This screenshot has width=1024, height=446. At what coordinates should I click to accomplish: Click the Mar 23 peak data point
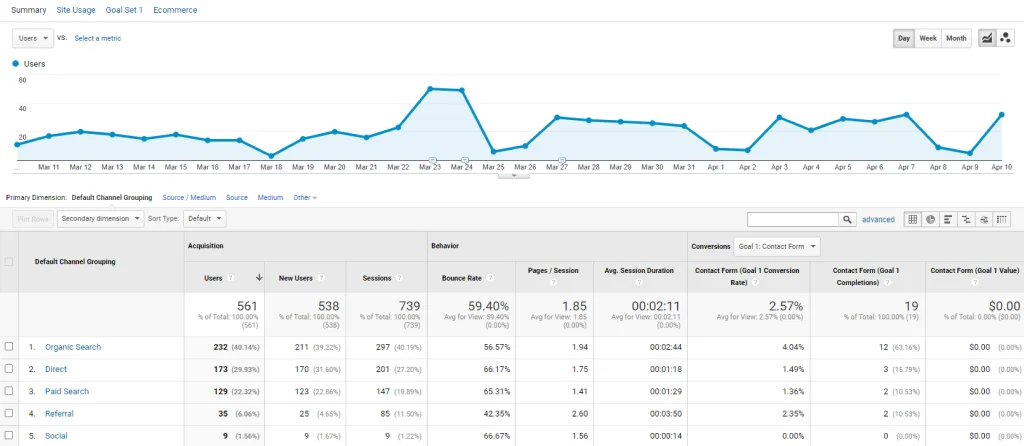click(430, 88)
